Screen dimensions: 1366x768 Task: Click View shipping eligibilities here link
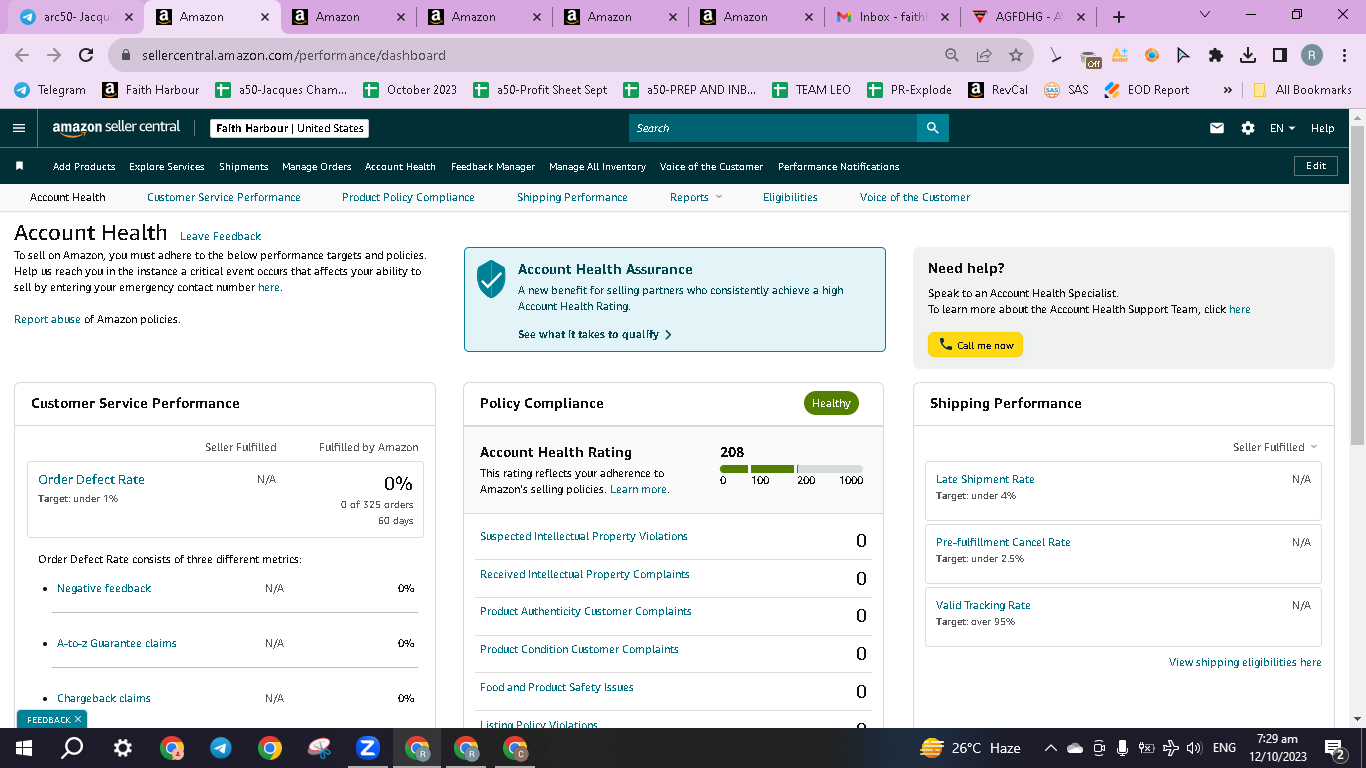tap(1245, 662)
